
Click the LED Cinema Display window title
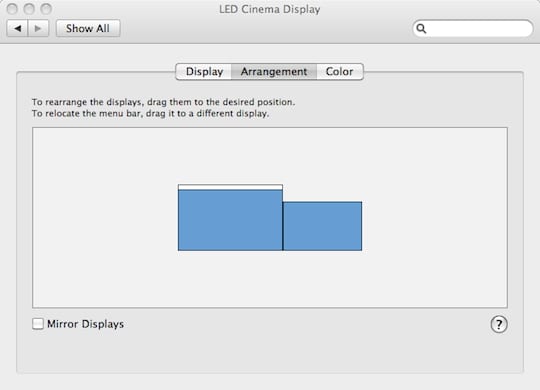point(270,9)
